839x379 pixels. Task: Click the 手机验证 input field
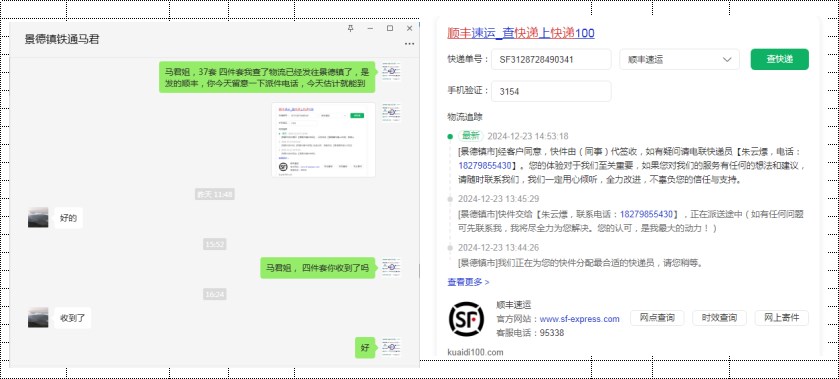point(551,91)
